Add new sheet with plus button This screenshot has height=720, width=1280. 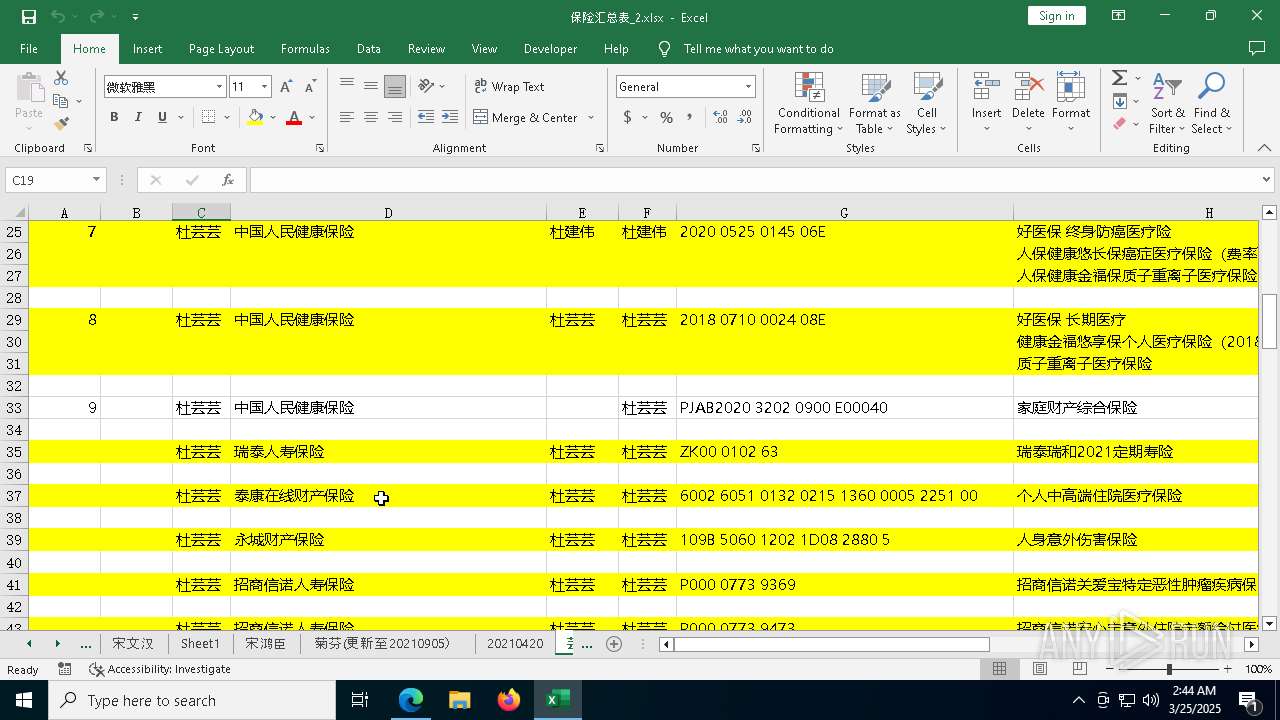point(614,644)
